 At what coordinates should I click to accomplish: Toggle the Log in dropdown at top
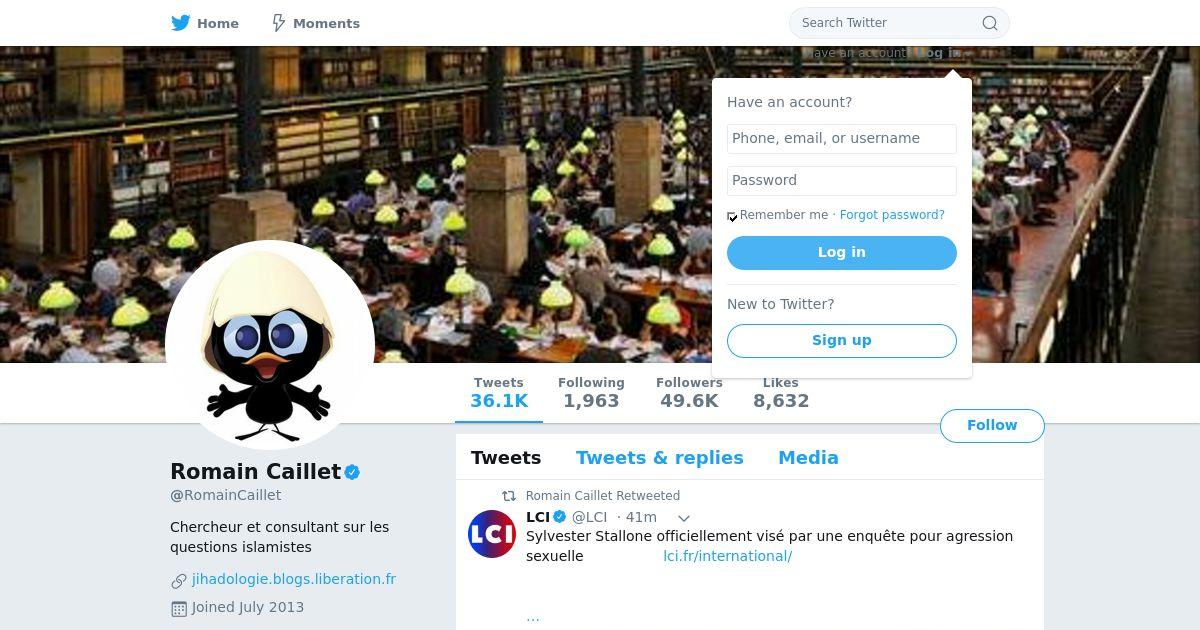coord(937,53)
